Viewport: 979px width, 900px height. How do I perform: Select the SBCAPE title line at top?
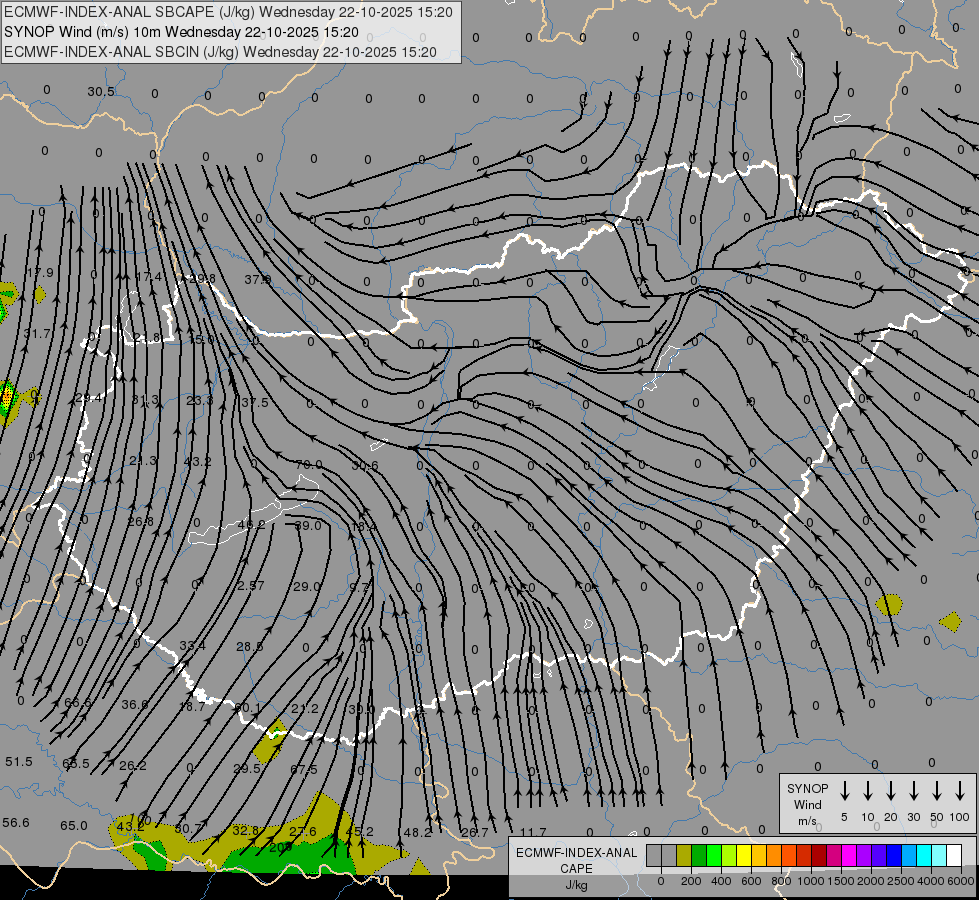pyautogui.click(x=228, y=12)
